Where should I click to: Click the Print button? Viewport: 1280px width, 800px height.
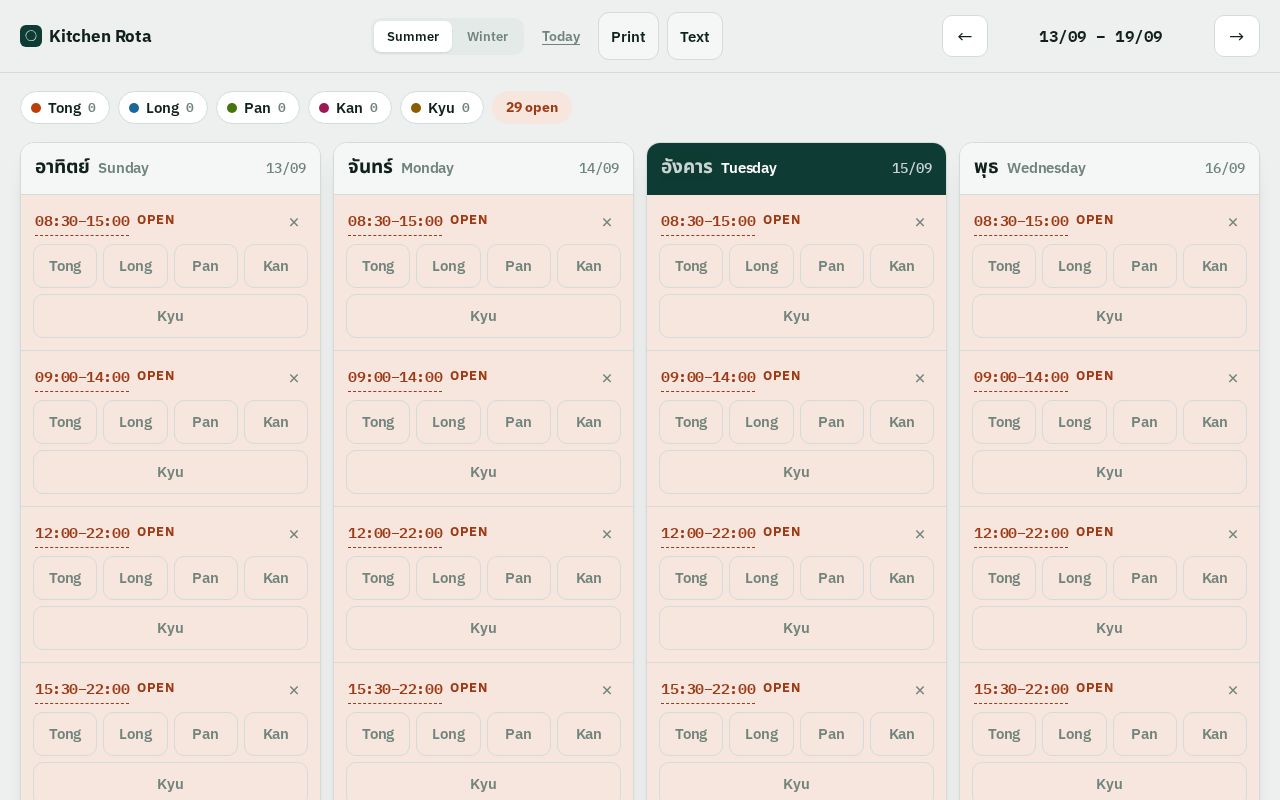[x=628, y=36]
